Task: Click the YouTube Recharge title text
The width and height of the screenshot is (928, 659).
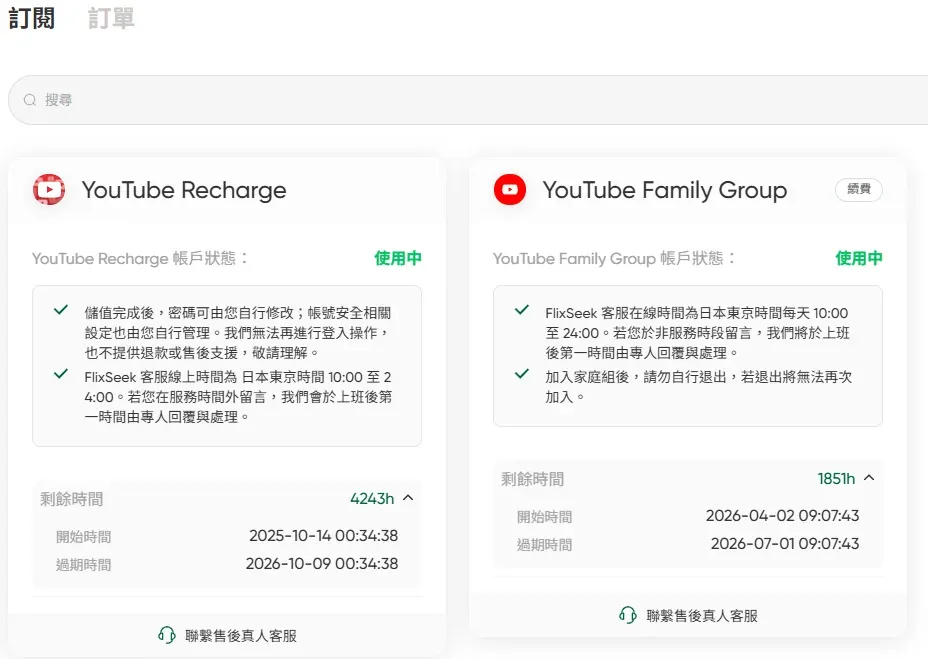Action: 184,190
